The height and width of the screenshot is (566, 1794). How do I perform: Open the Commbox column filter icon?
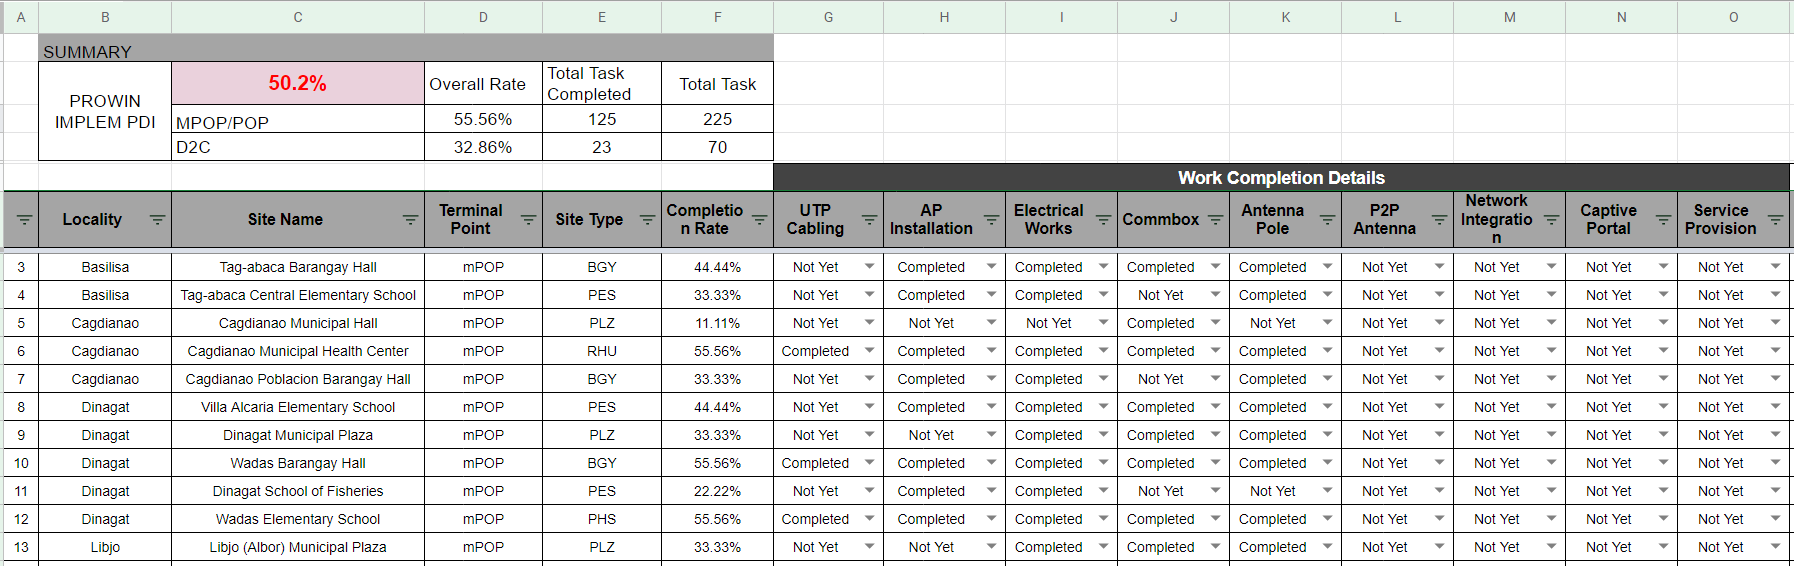click(x=1215, y=220)
